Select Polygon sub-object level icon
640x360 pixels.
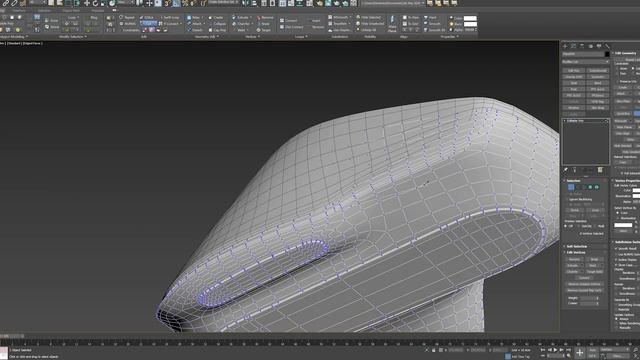point(590,187)
